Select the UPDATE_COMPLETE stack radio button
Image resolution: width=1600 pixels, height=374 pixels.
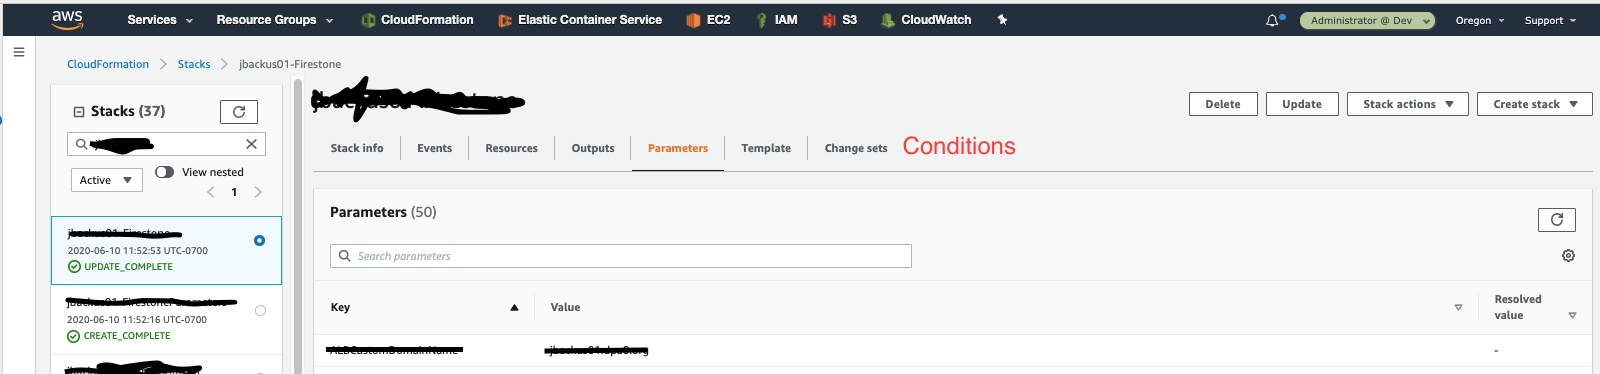(x=260, y=240)
